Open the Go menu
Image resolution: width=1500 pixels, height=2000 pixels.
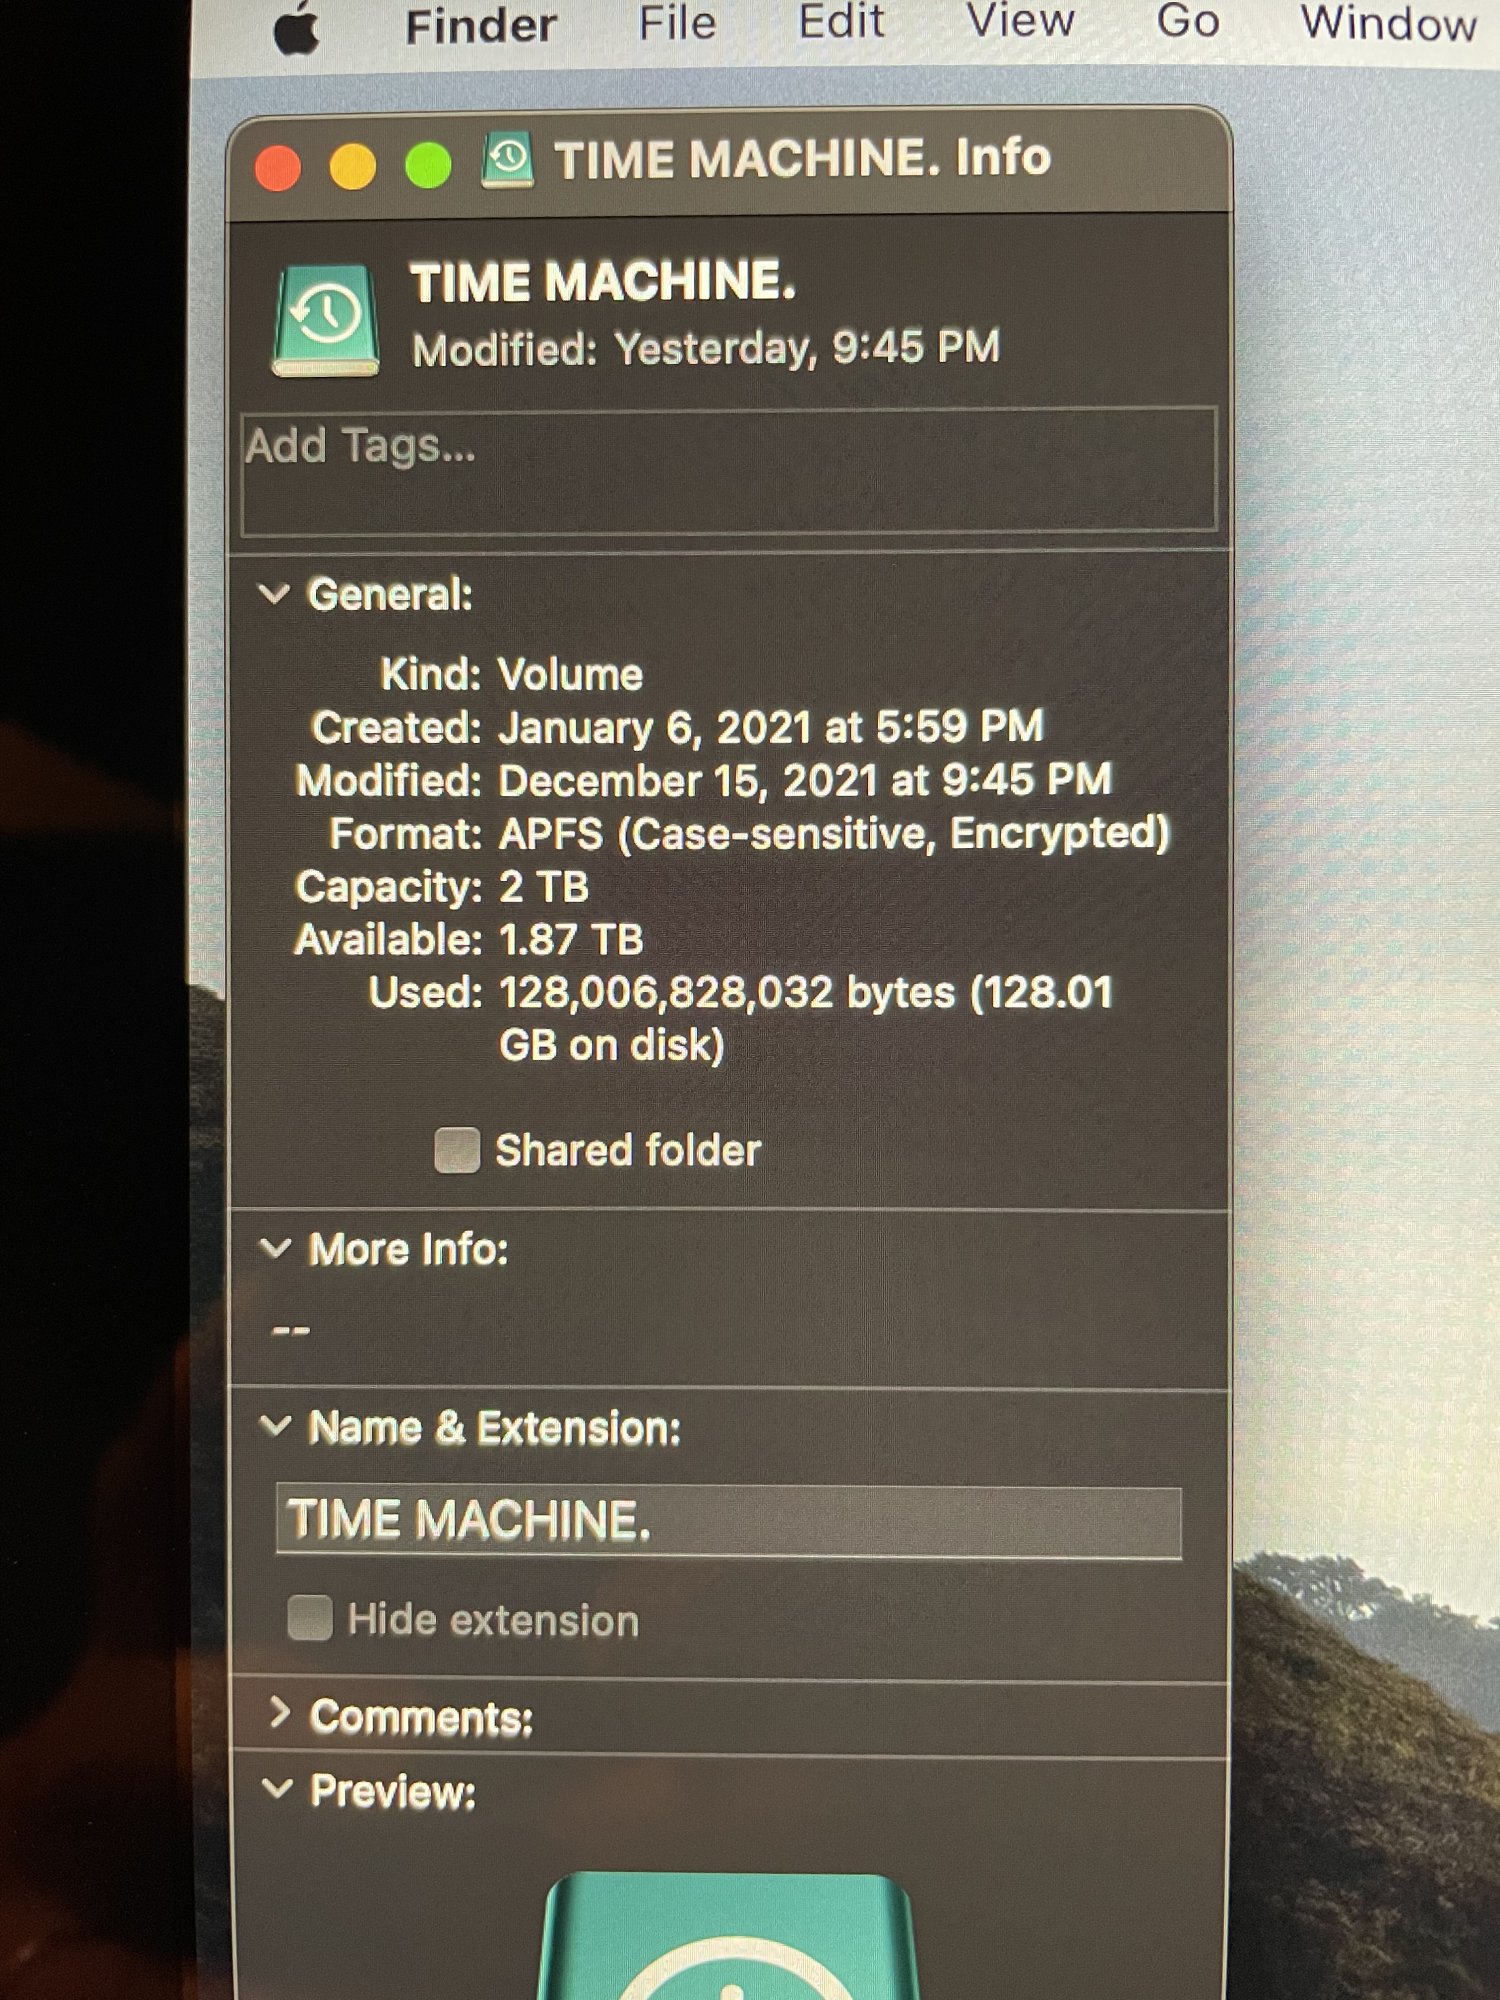tap(1188, 22)
